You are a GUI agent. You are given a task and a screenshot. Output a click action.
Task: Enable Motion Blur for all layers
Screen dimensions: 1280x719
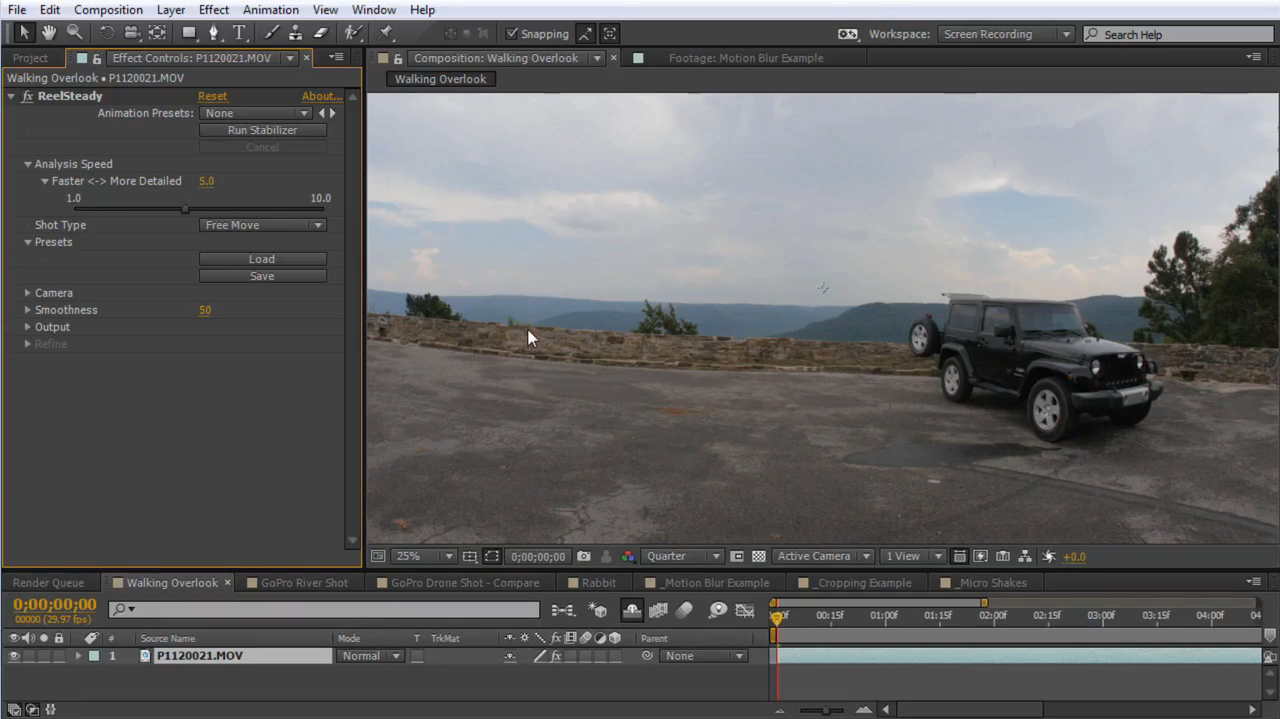point(684,610)
